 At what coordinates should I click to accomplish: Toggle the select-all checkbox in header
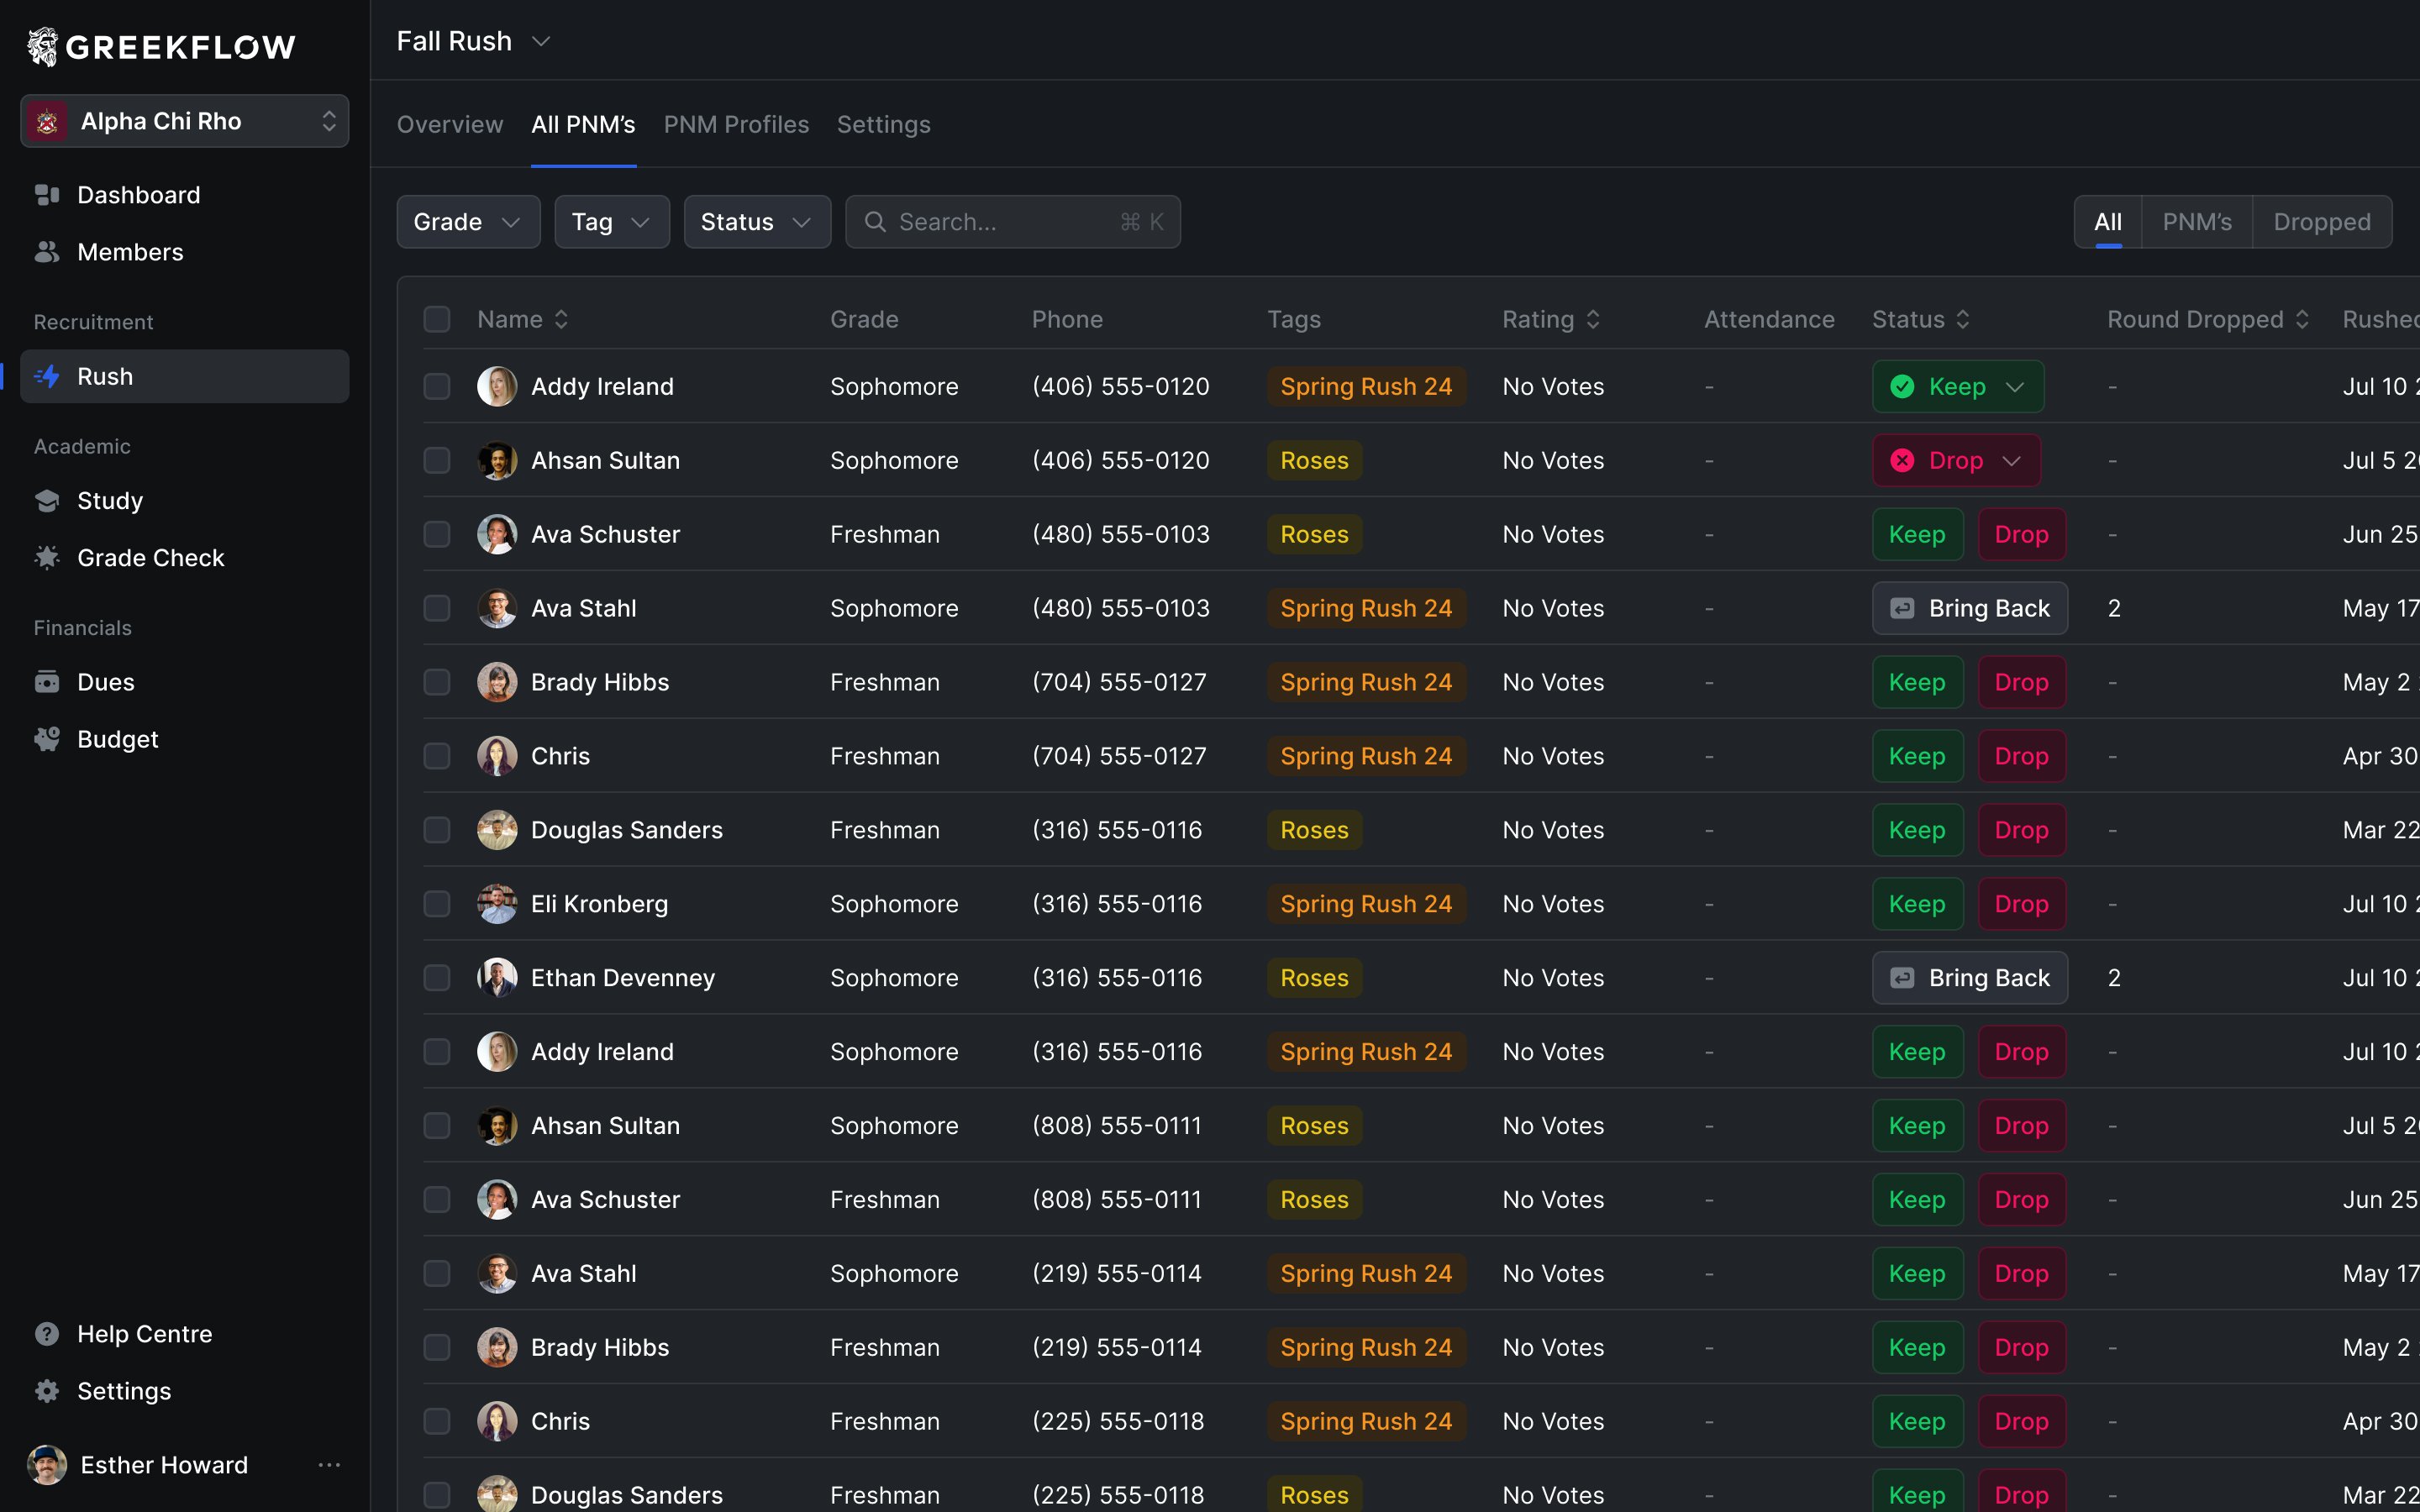tap(437, 319)
